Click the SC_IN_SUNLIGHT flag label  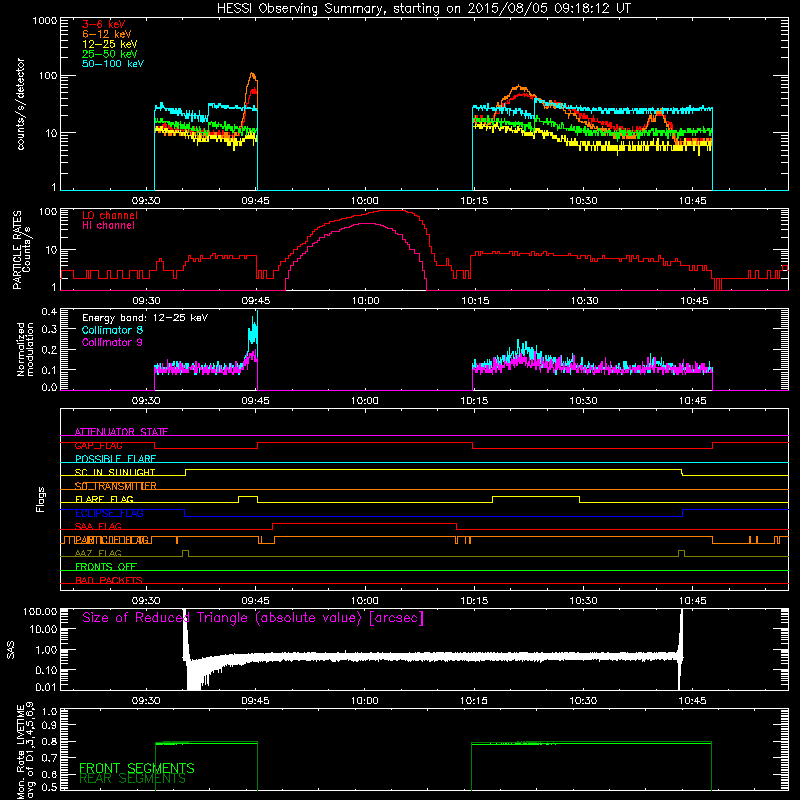(x=115, y=472)
